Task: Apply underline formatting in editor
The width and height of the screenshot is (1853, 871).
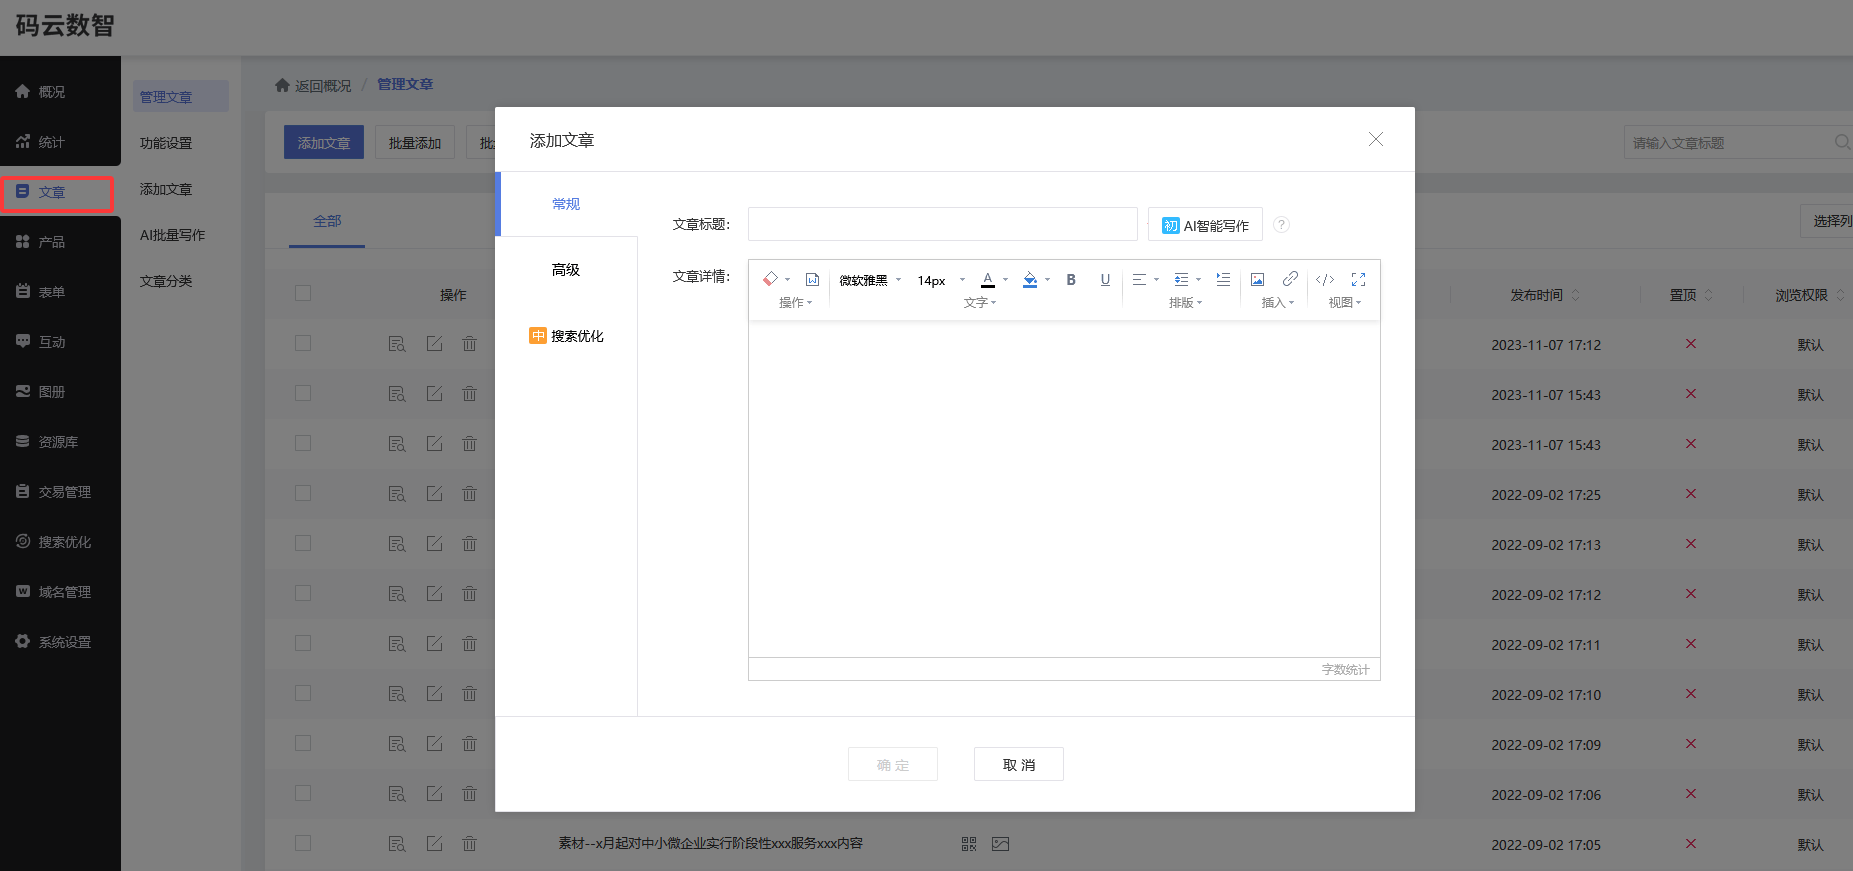Action: 1104,280
